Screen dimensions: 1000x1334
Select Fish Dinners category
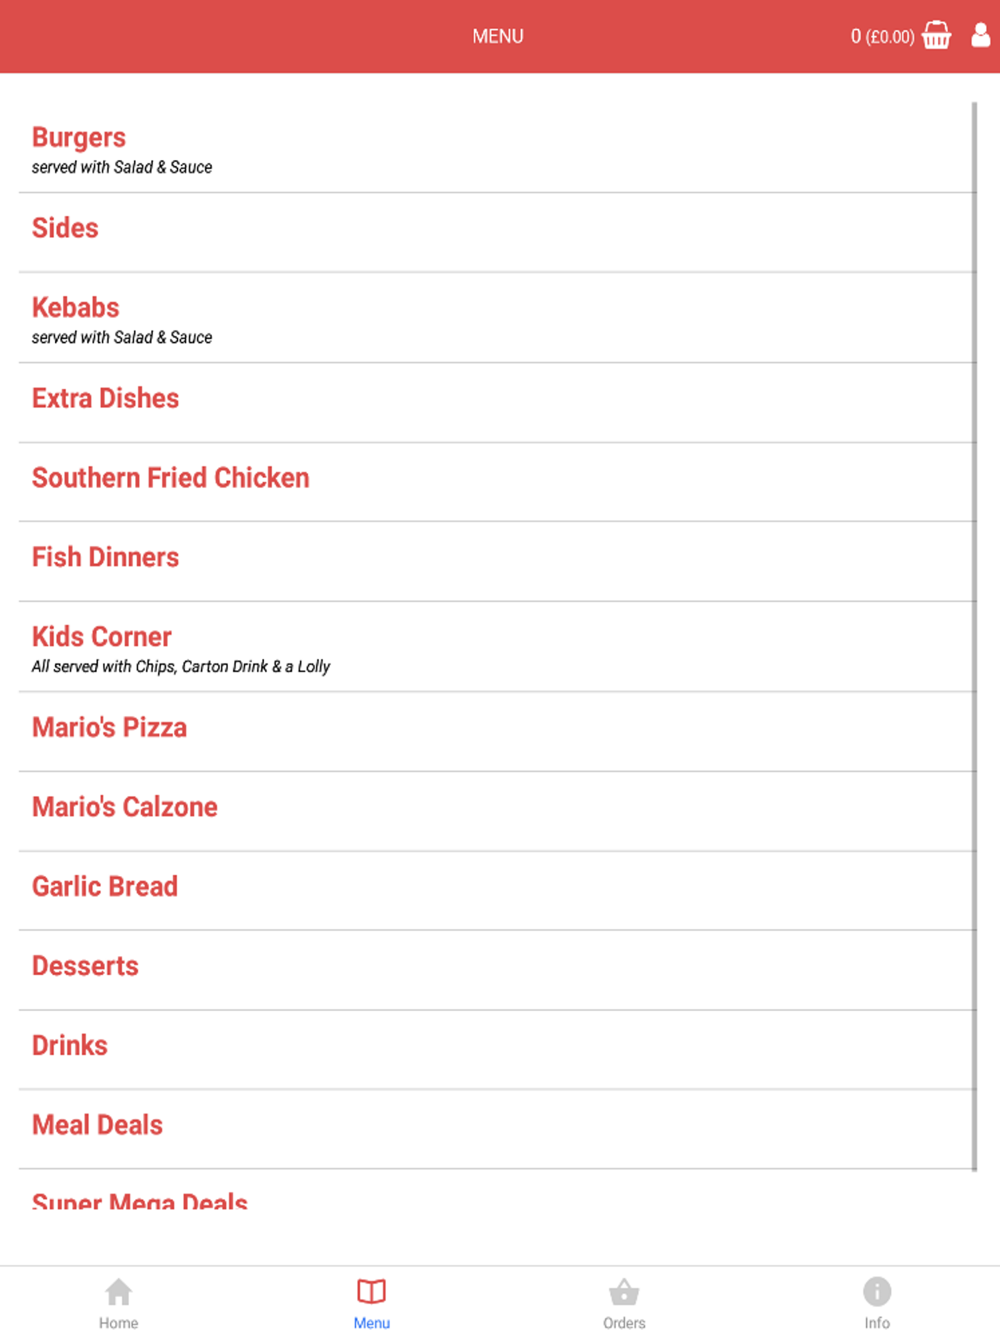tap(497, 562)
